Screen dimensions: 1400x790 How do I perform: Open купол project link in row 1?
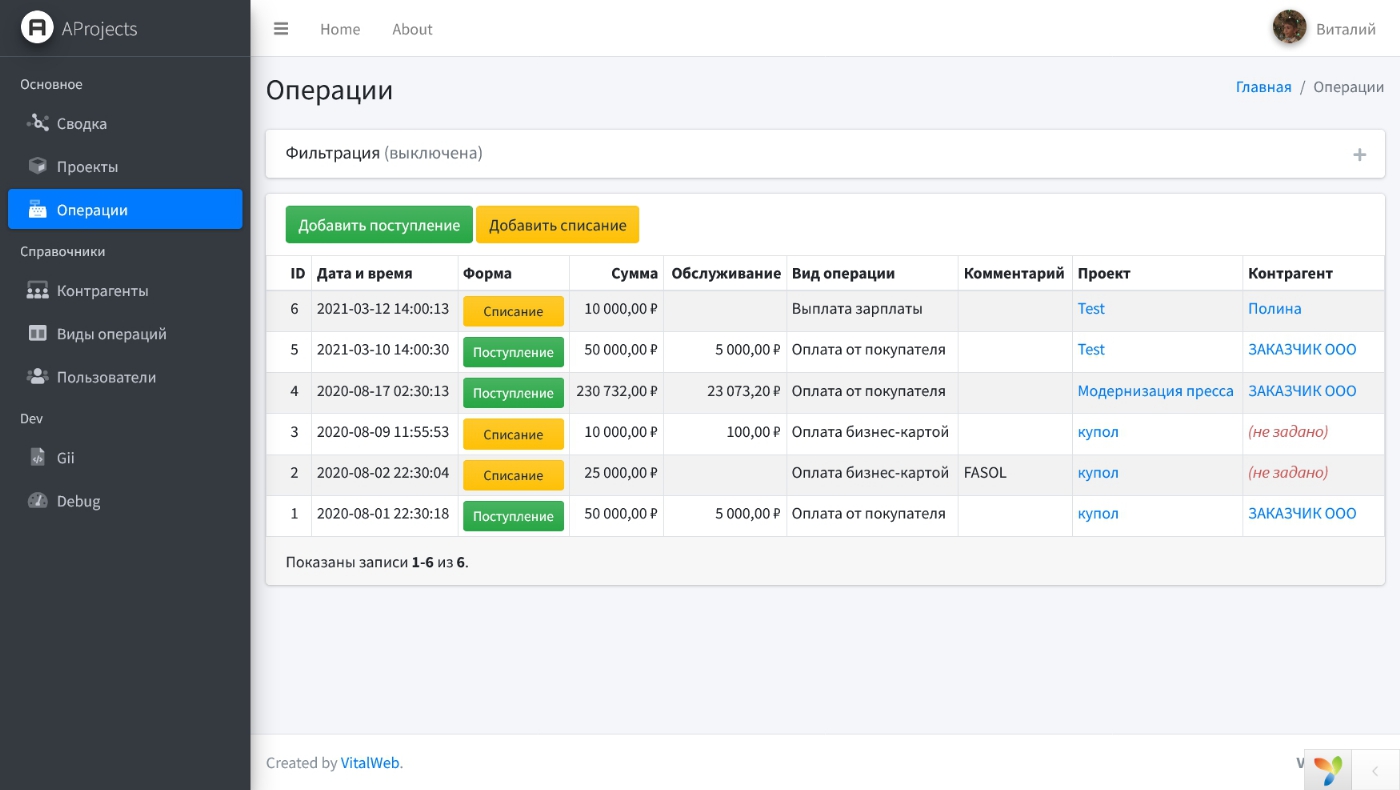pos(1098,513)
